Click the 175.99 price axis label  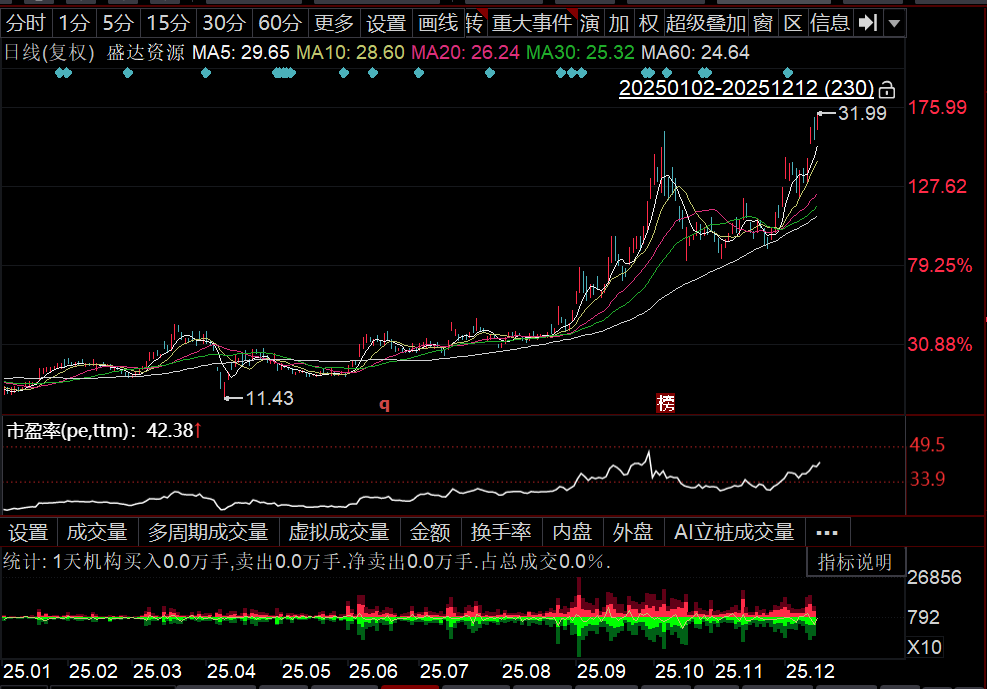pos(937,108)
